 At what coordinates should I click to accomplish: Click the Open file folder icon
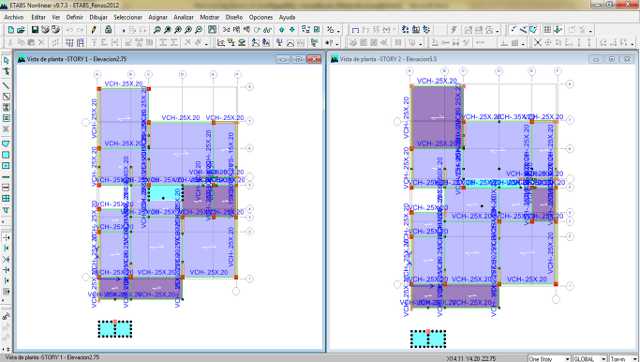tap(20, 30)
